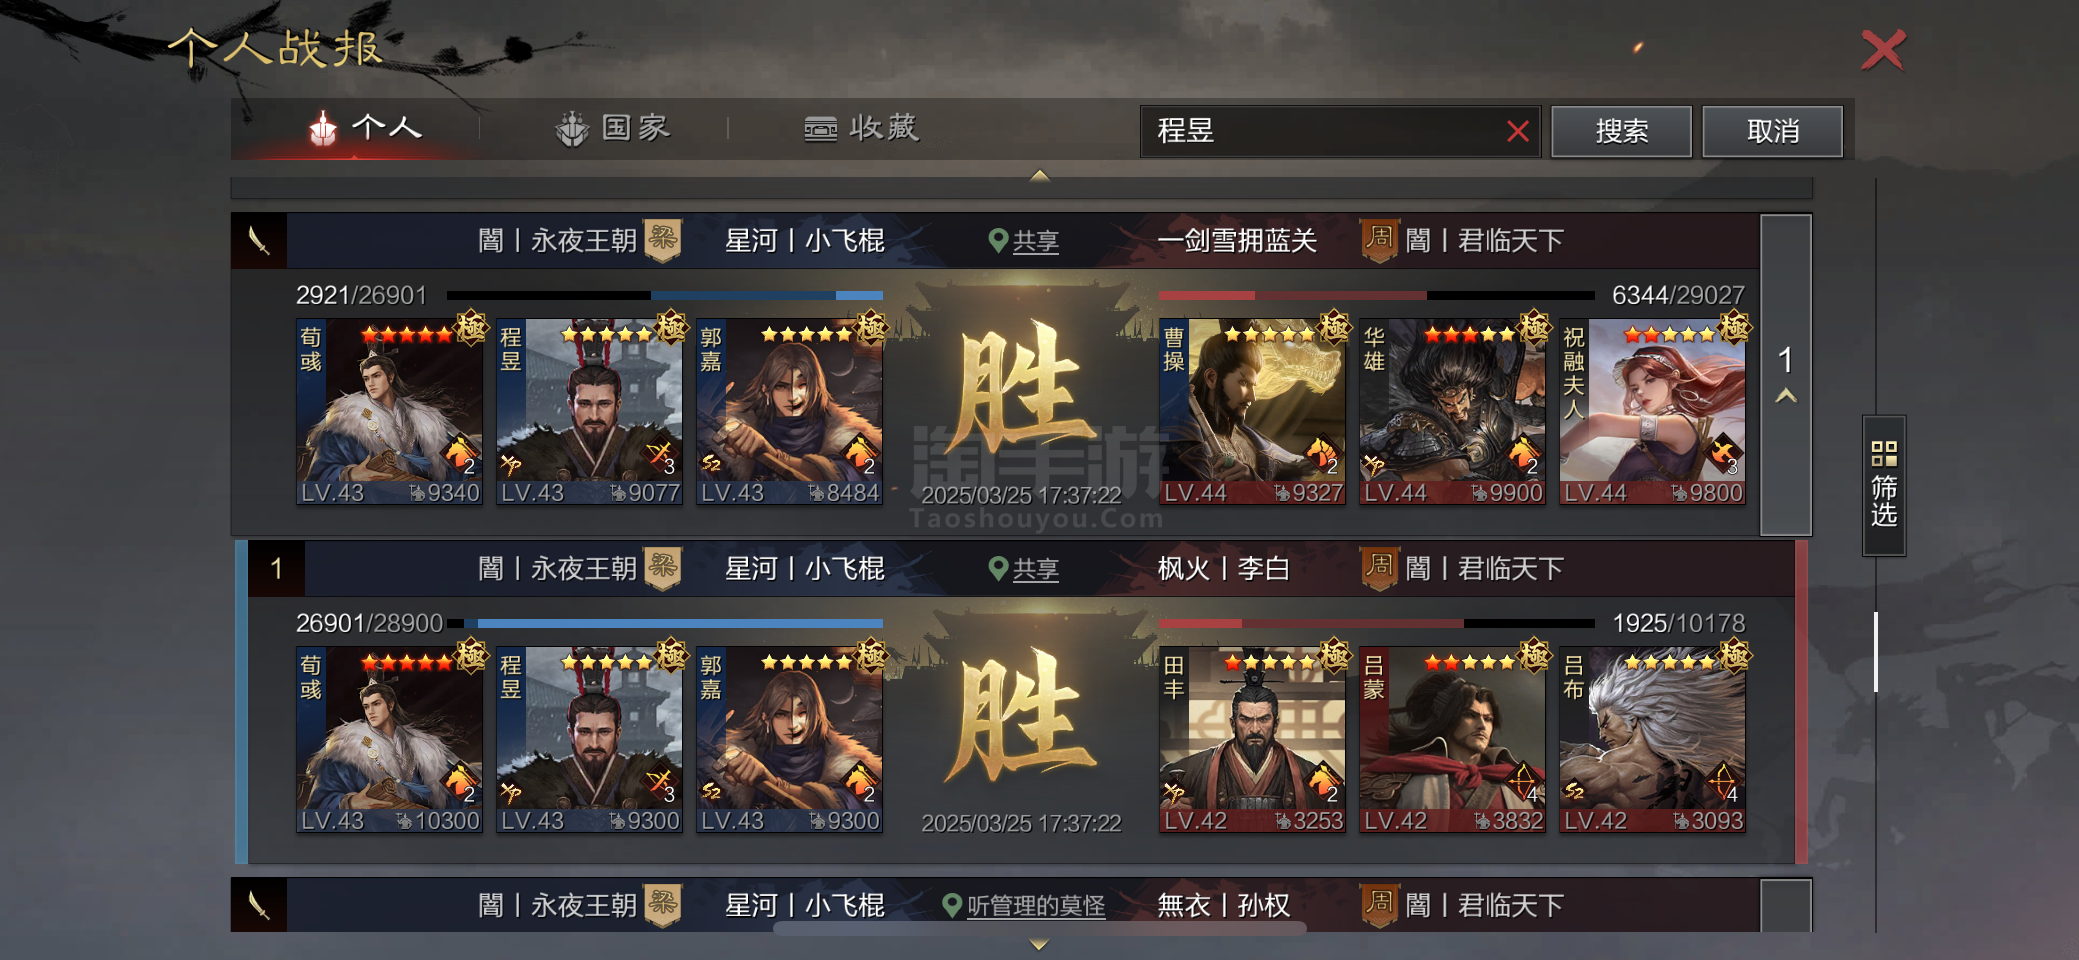
Task: Click the vertical scrollbar handle on the right
Action: (x=1876, y=652)
